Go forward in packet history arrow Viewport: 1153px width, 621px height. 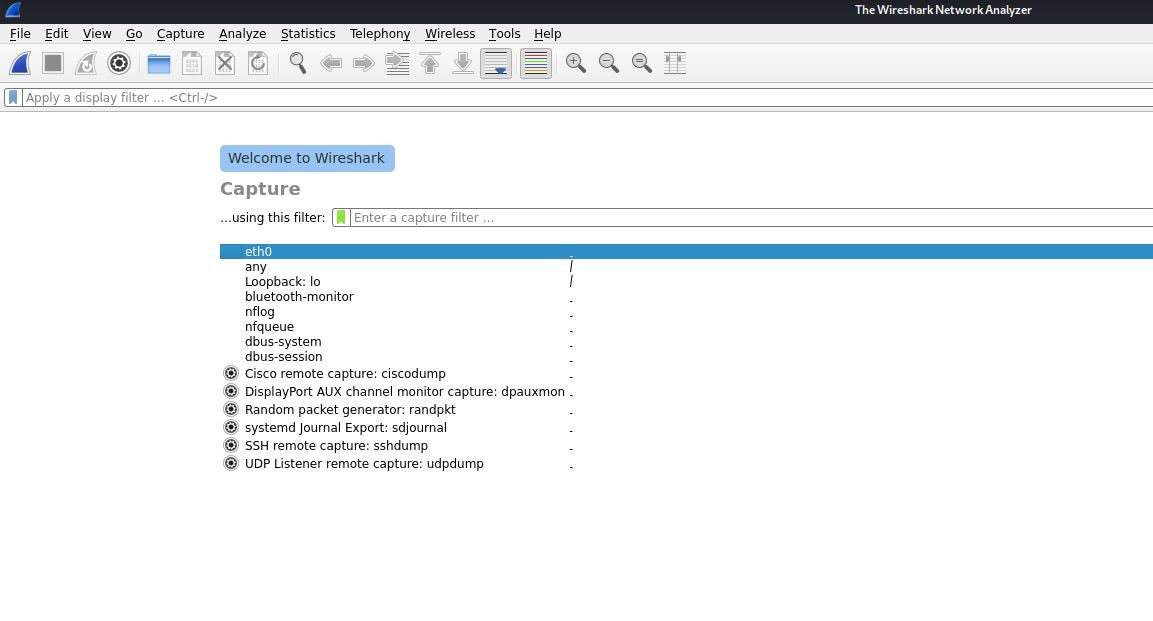pos(364,63)
